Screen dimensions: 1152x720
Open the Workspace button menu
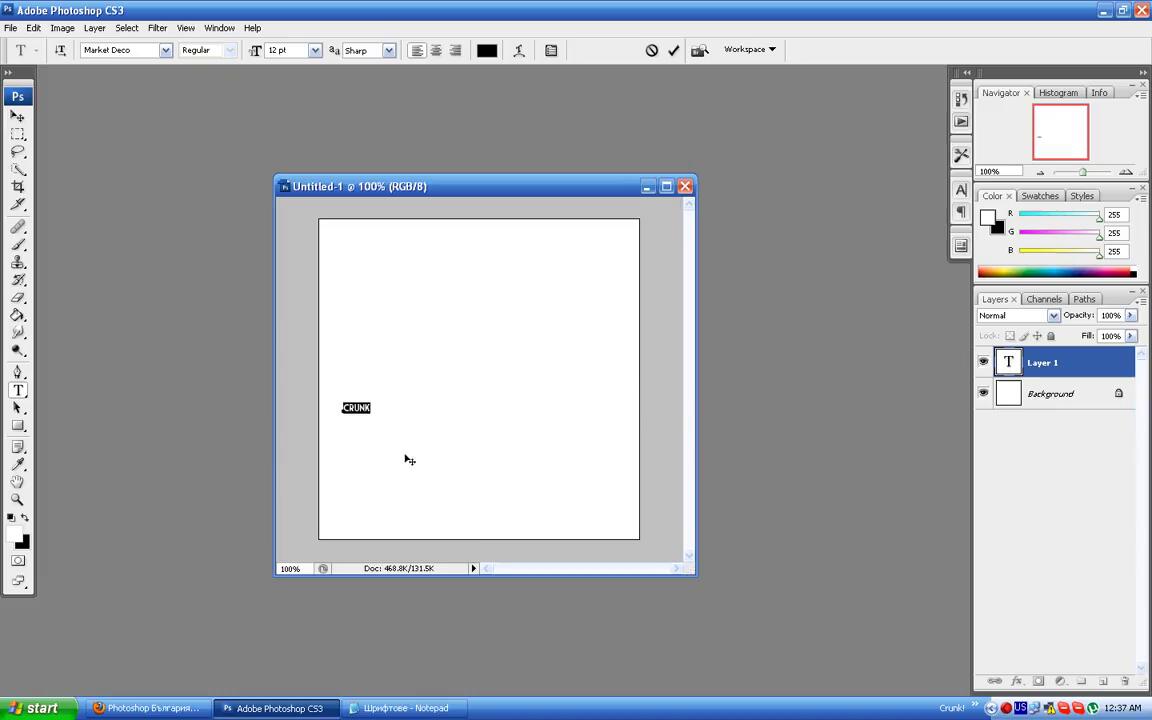pyautogui.click(x=750, y=49)
